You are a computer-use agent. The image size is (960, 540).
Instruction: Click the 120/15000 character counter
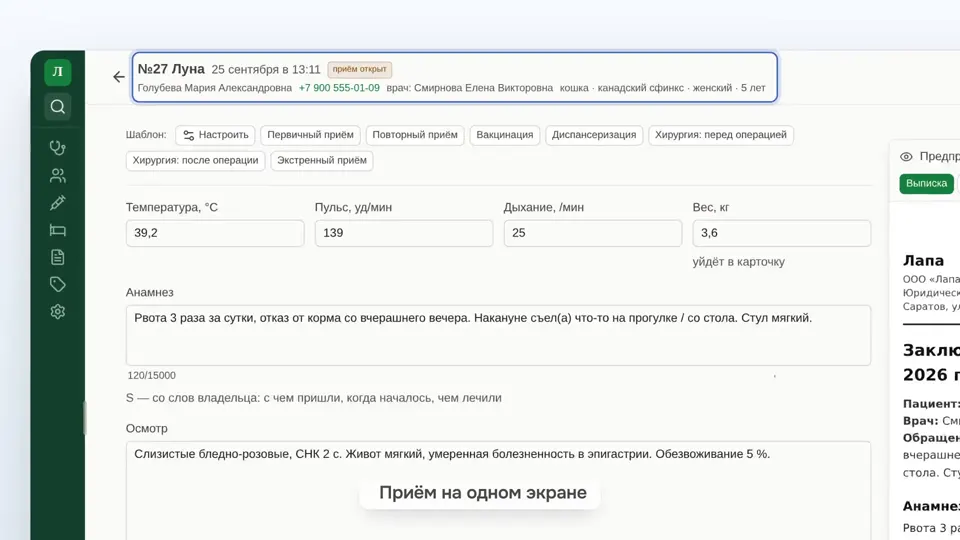point(151,375)
